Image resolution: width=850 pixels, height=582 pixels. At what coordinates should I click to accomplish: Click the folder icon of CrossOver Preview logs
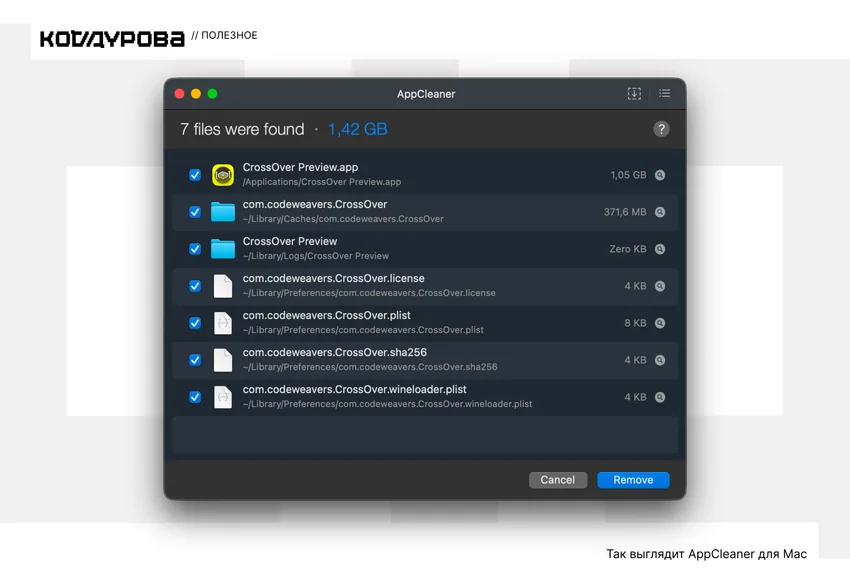pos(223,249)
